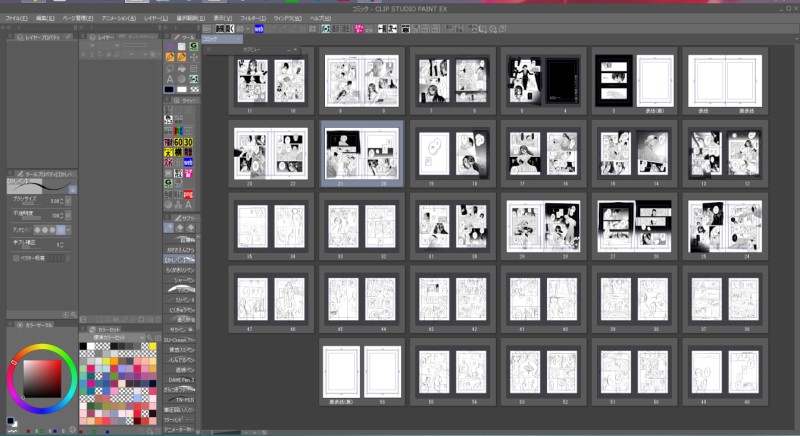
Task: Select the highlighted fourth anti-aliasing option
Action: 60,230
